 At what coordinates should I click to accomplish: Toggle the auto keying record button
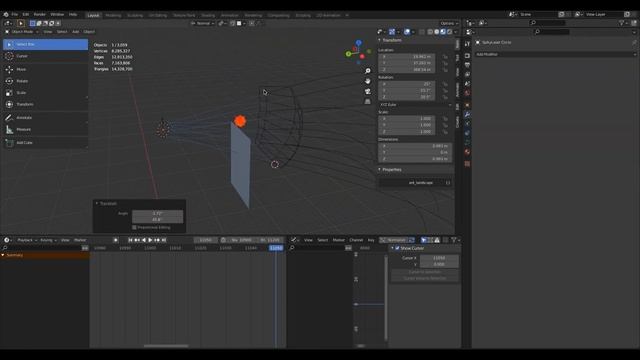116,240
